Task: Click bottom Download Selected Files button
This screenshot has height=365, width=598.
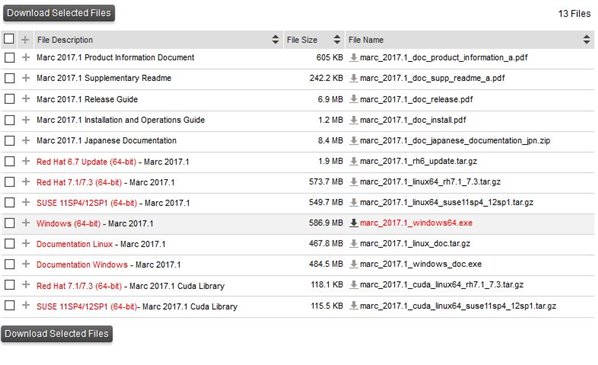Action: pos(57,334)
